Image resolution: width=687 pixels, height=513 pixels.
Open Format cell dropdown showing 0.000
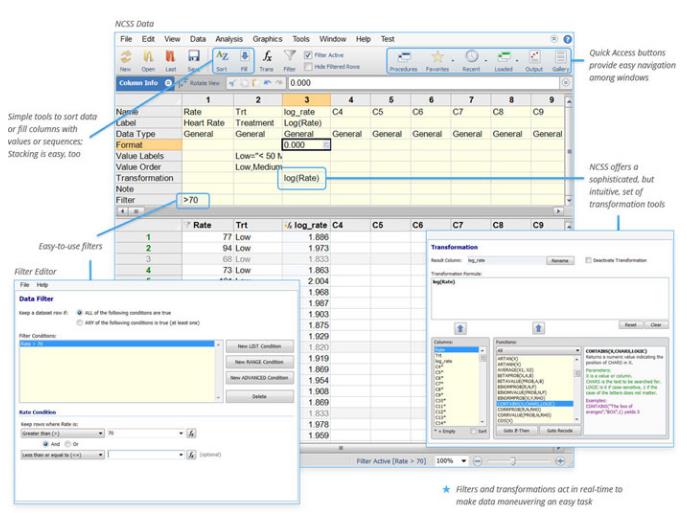click(x=326, y=145)
